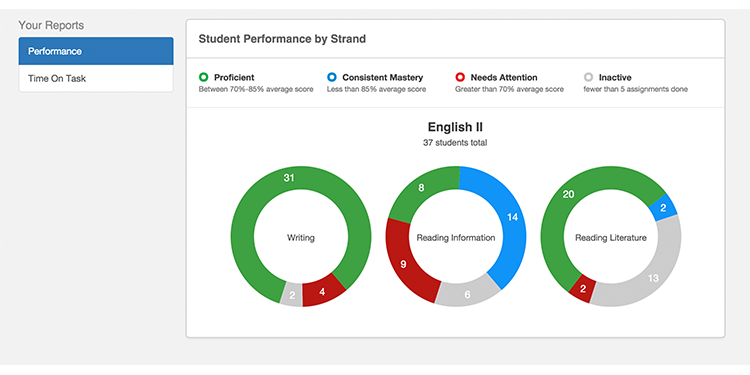Click the Reading Literature center label

coord(611,237)
